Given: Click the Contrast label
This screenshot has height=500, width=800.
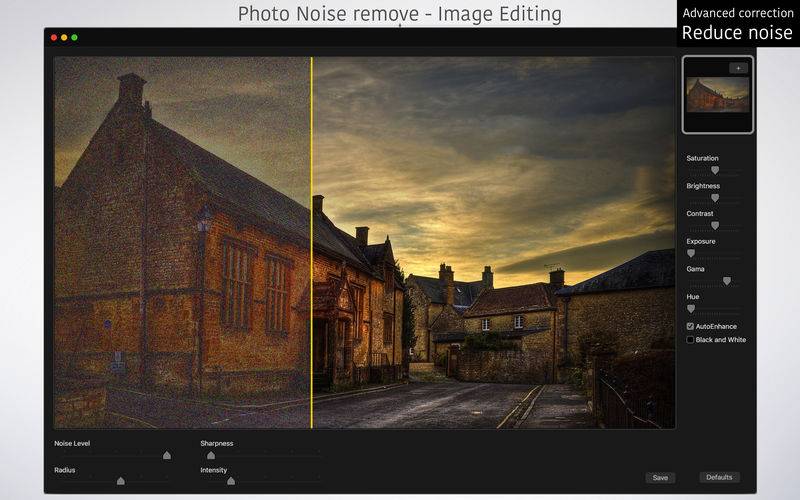Looking at the screenshot, I should [700, 214].
